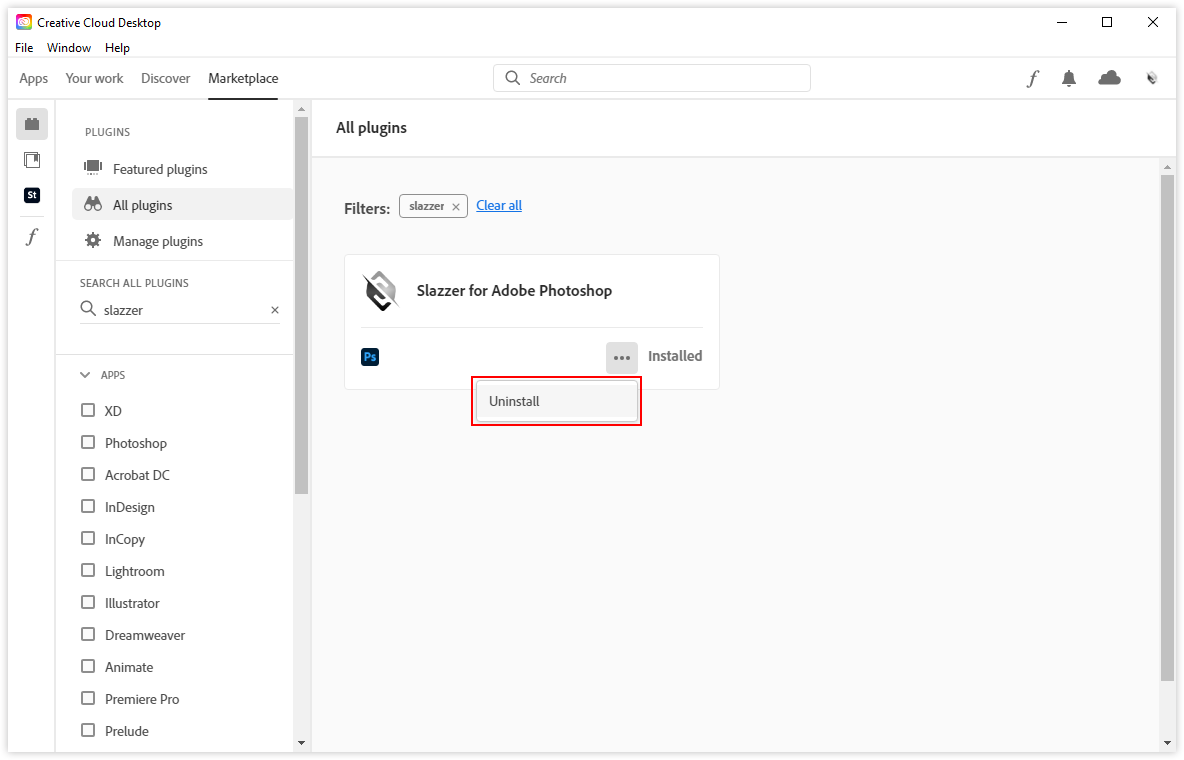The height and width of the screenshot is (760, 1184).
Task: Open the Help menu
Action: 117,48
